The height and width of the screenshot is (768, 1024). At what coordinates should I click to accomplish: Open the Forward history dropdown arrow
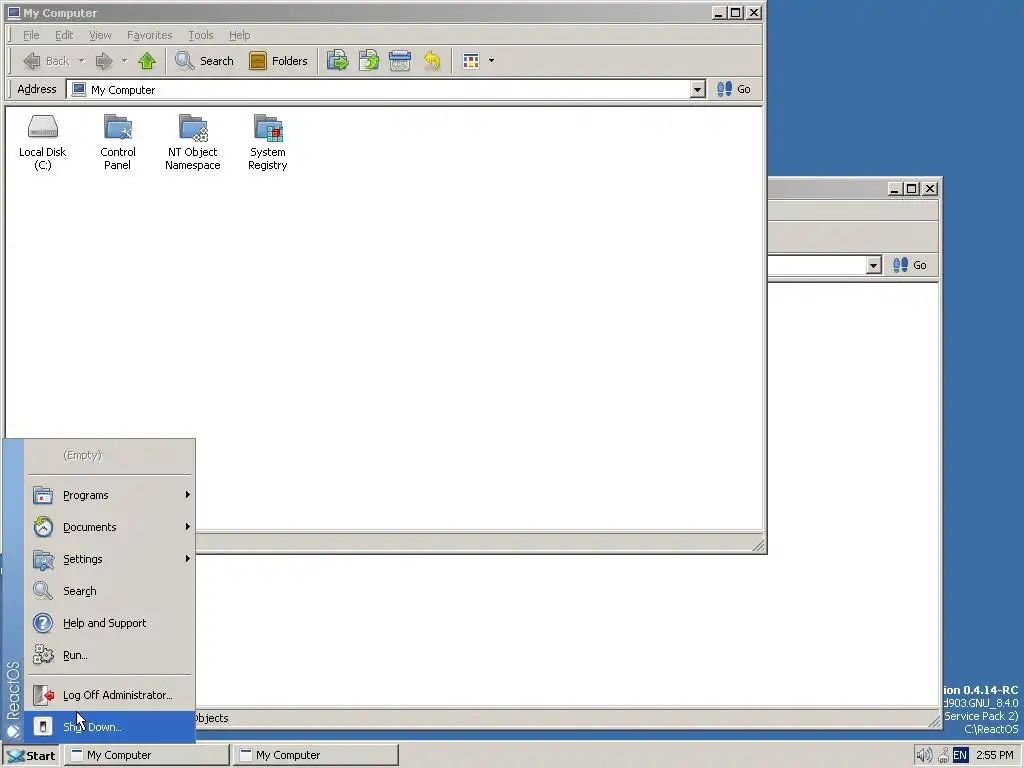point(124,61)
